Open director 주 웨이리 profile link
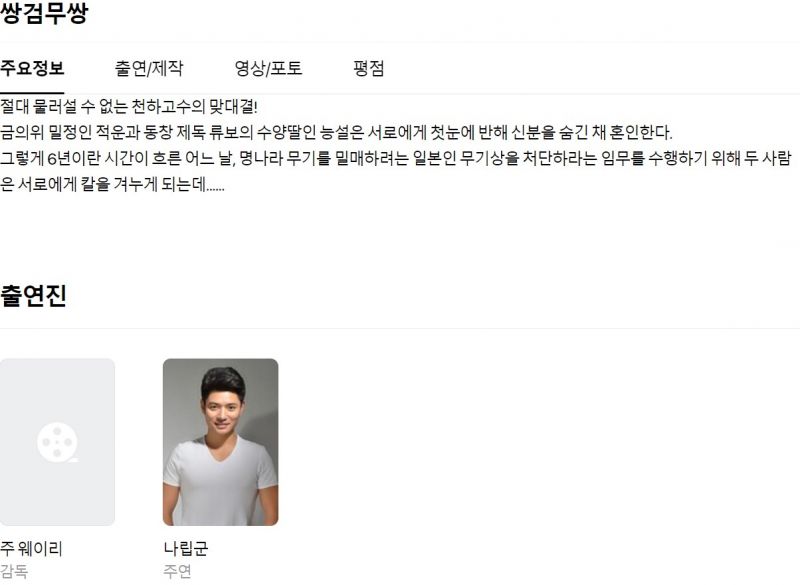Screen dimensions: 800x585 31,548
